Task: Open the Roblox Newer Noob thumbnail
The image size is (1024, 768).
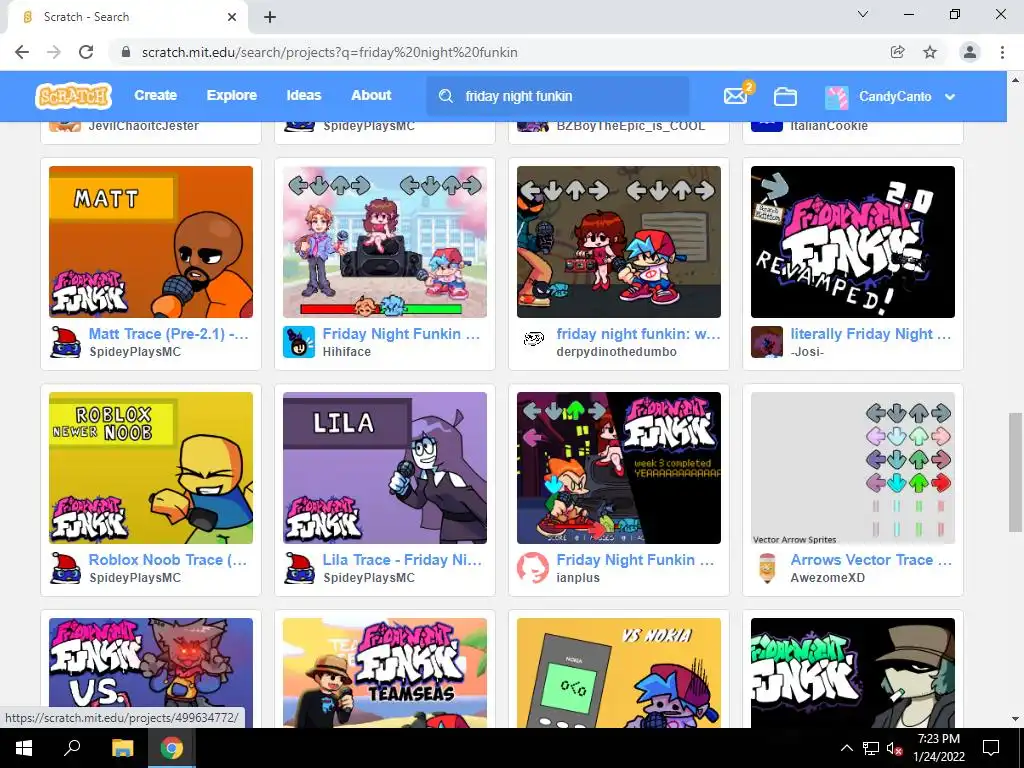Action: pos(151,468)
